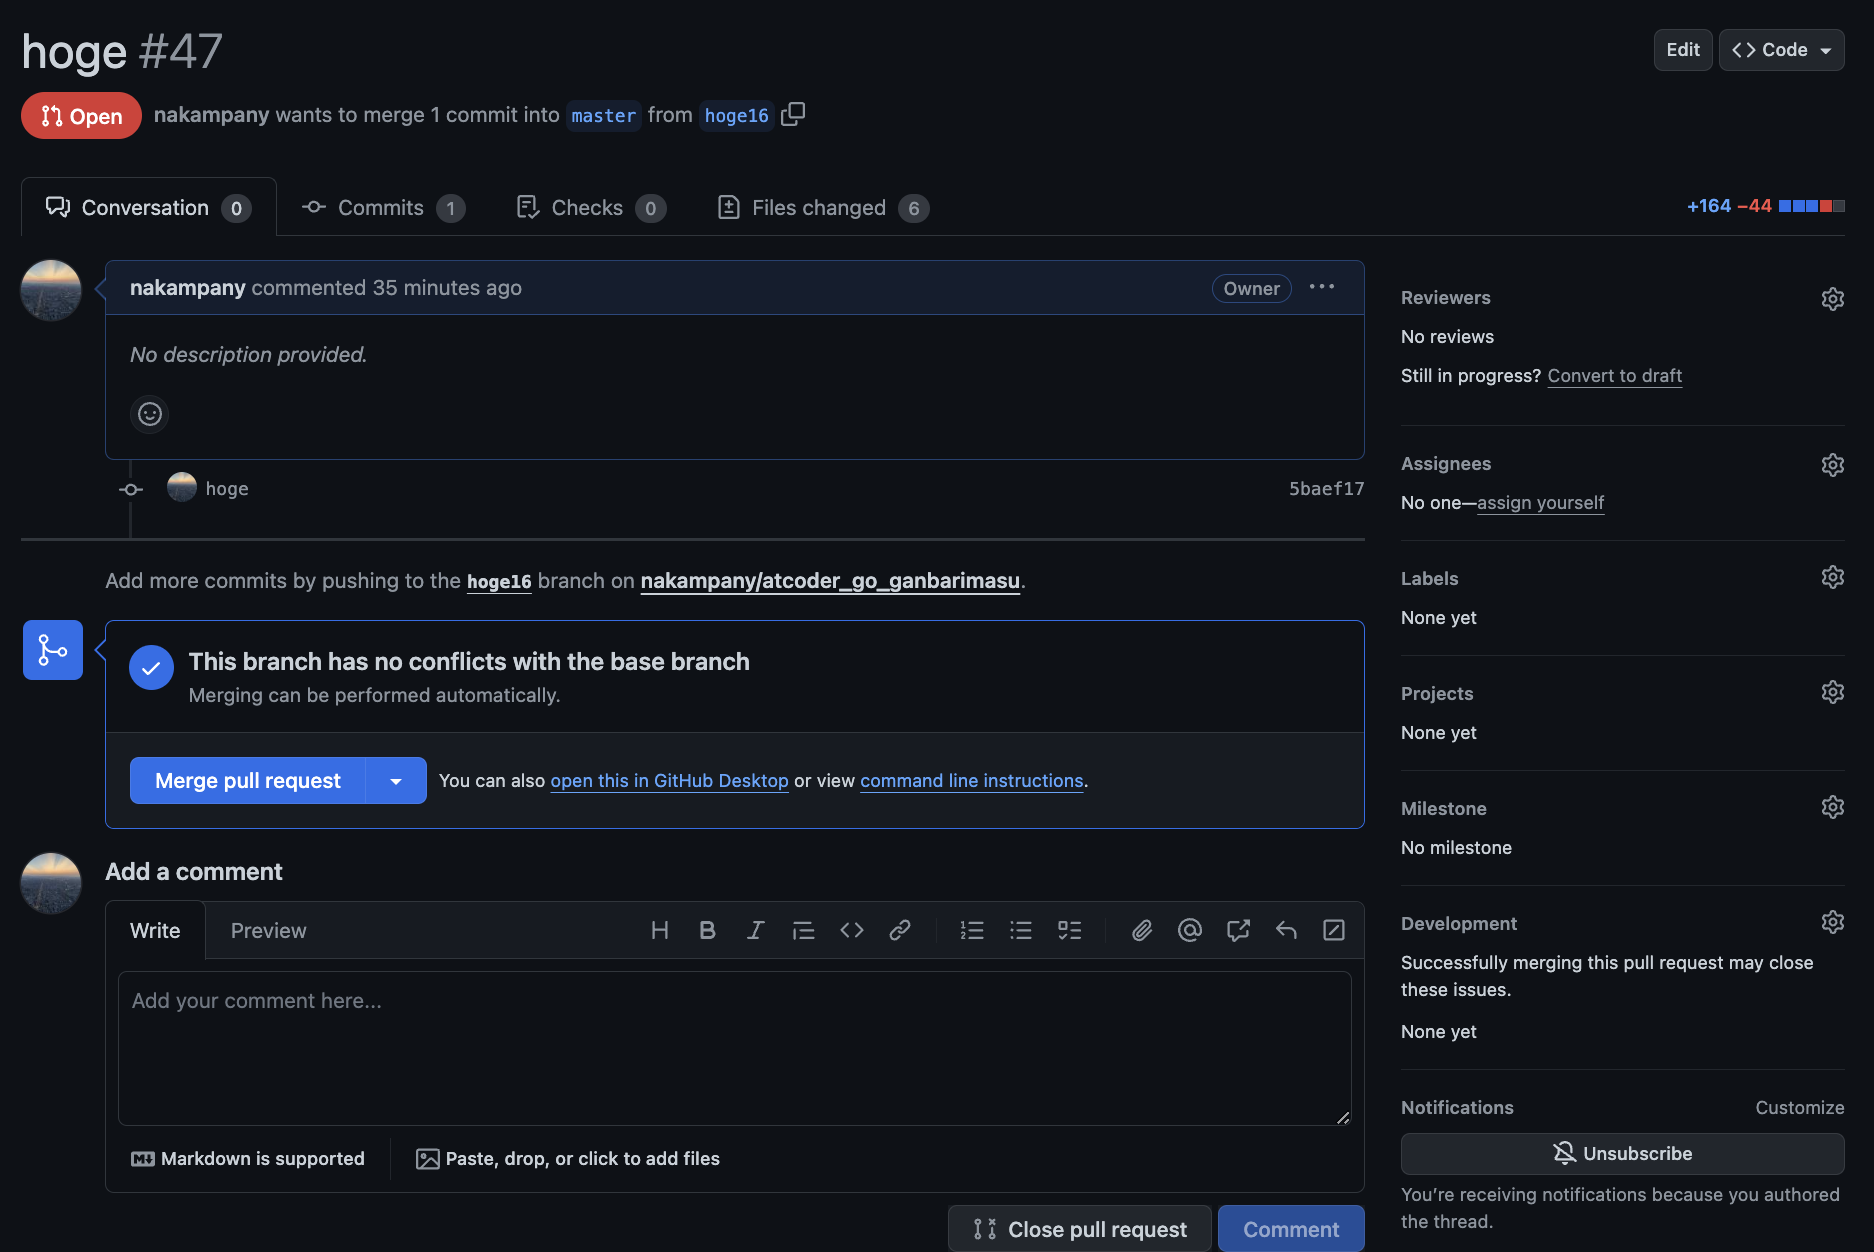Click Markdown is supported link
The image size is (1874, 1252).
(248, 1158)
